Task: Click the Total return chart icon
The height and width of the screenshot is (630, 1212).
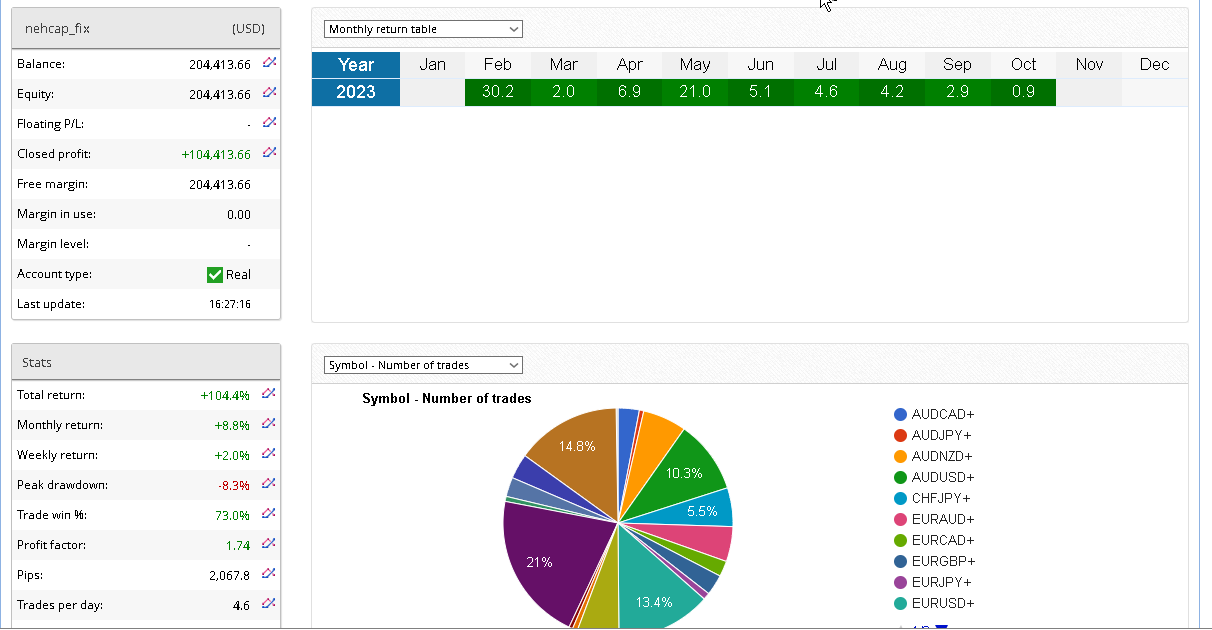Action: 268,394
